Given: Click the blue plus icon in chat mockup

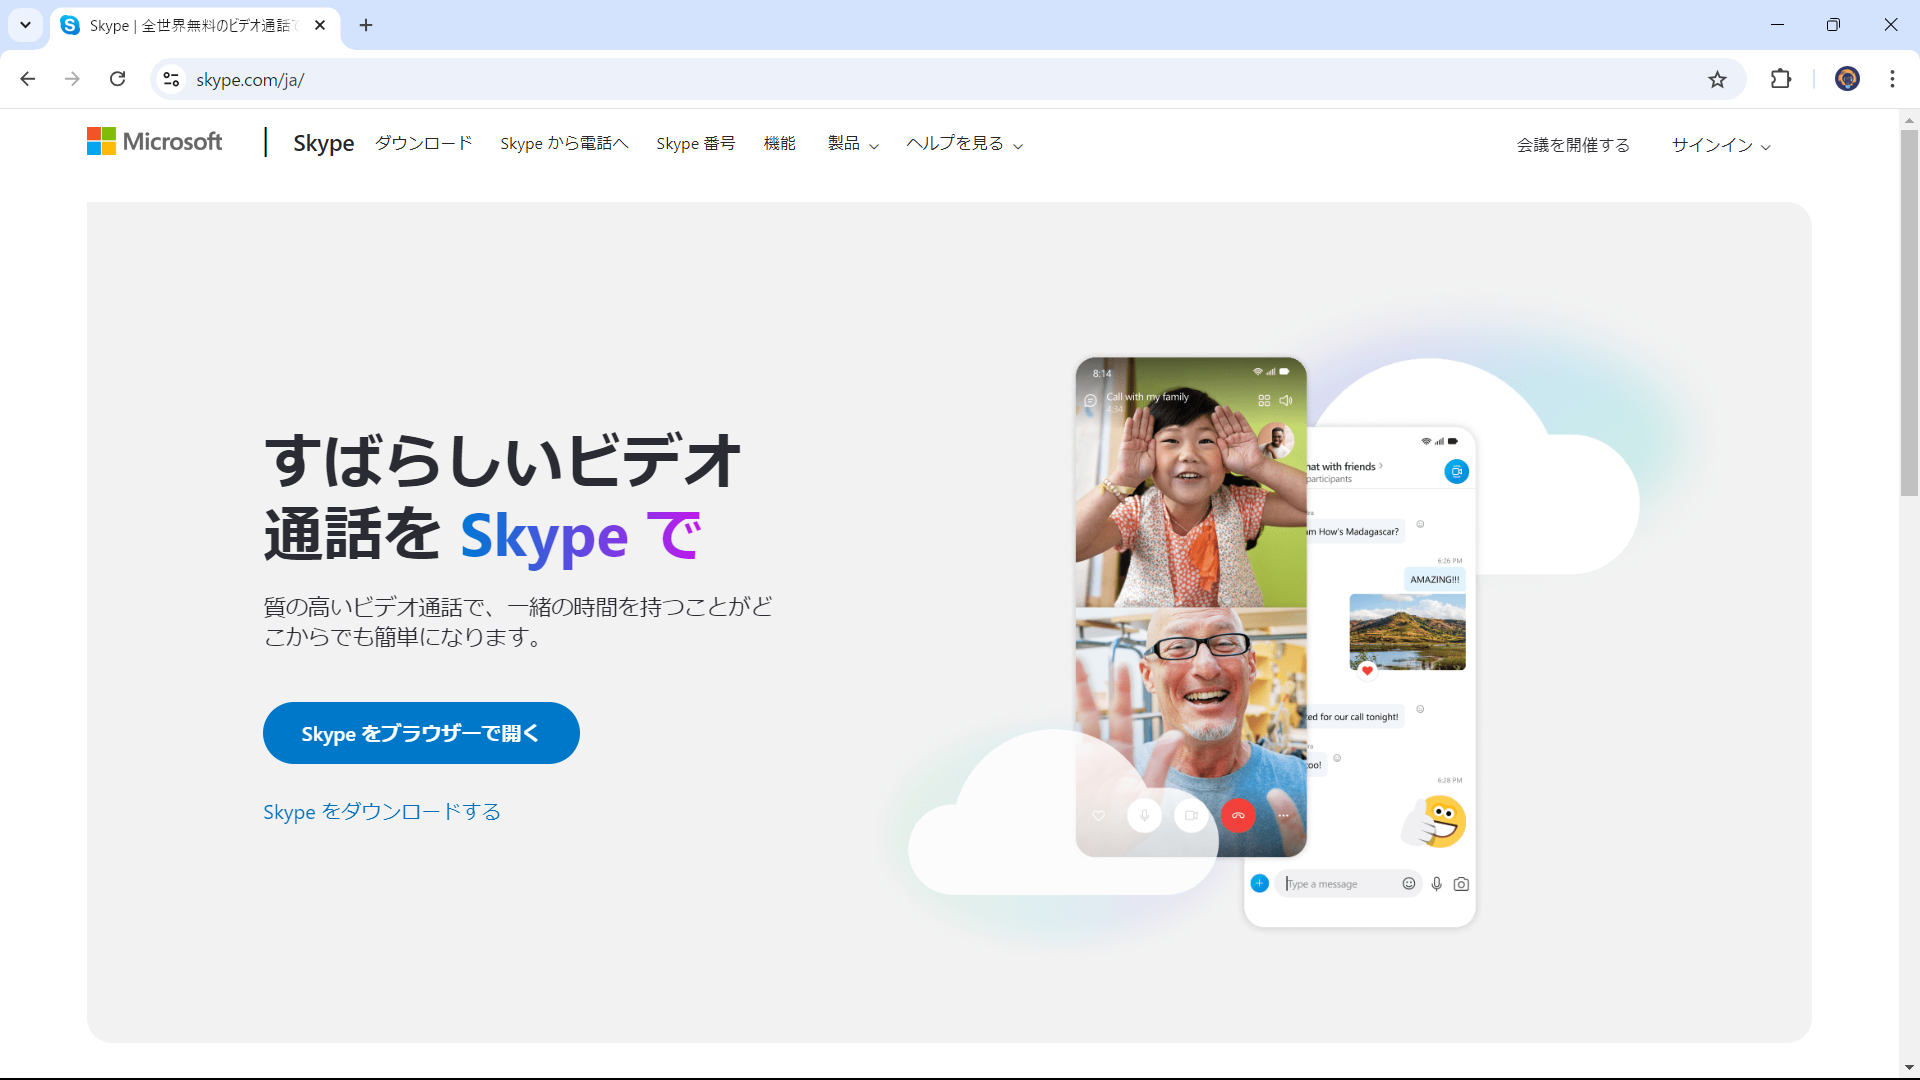Looking at the screenshot, I should (1260, 883).
